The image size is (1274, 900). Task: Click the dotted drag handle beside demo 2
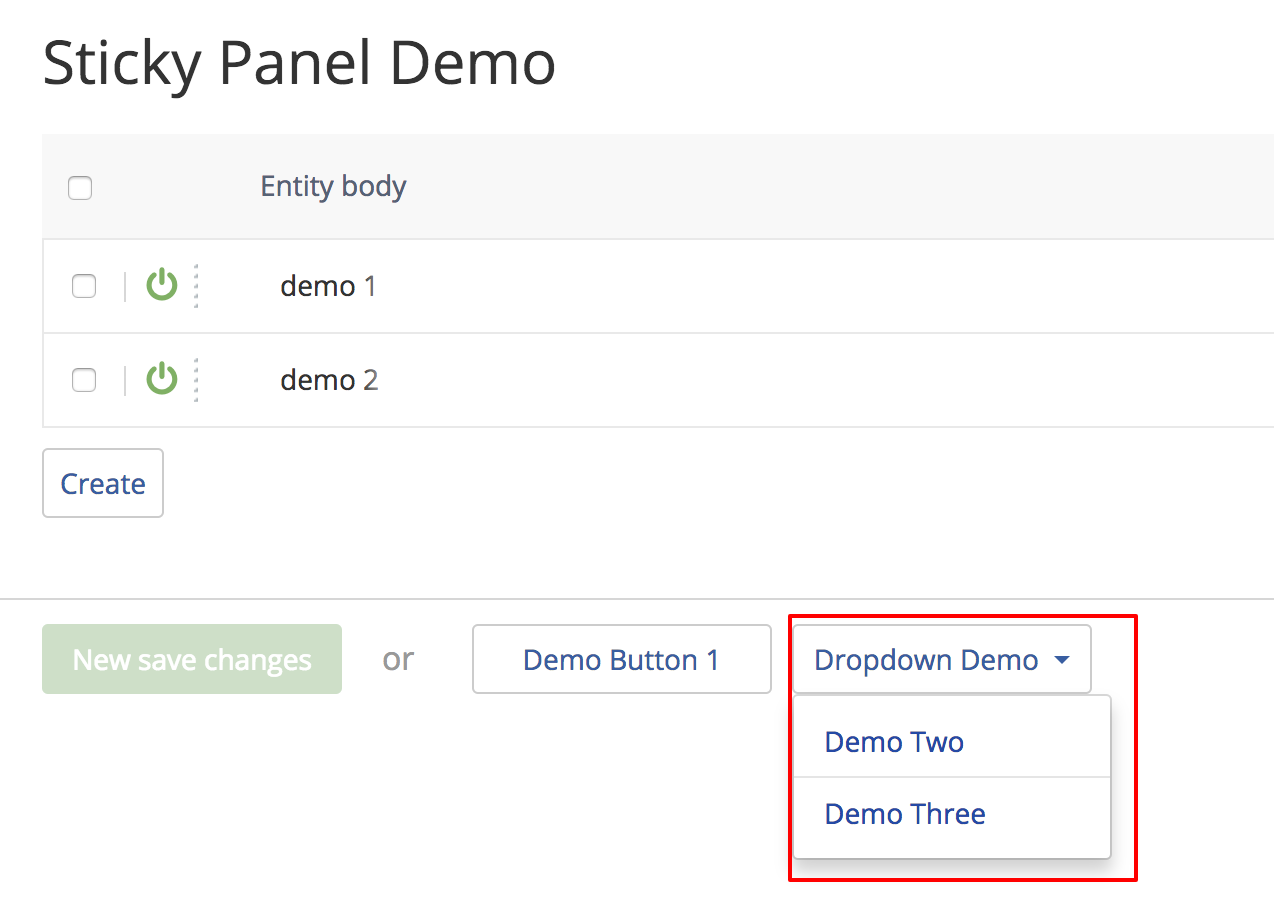pos(198,380)
